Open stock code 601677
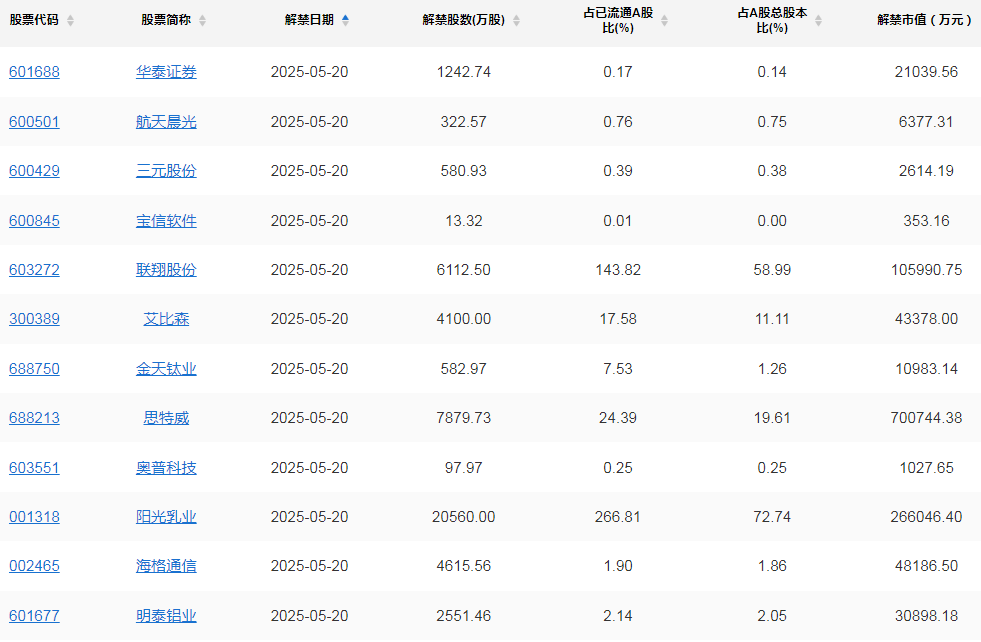This screenshot has width=981, height=642. (x=34, y=616)
